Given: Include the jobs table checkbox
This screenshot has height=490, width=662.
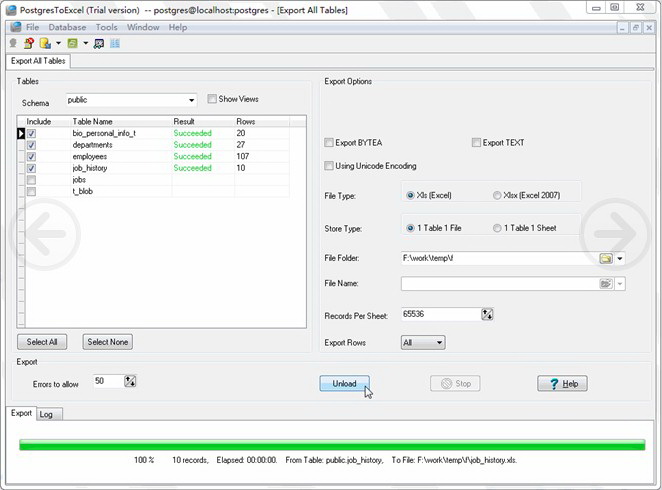Looking at the screenshot, I should point(32,180).
